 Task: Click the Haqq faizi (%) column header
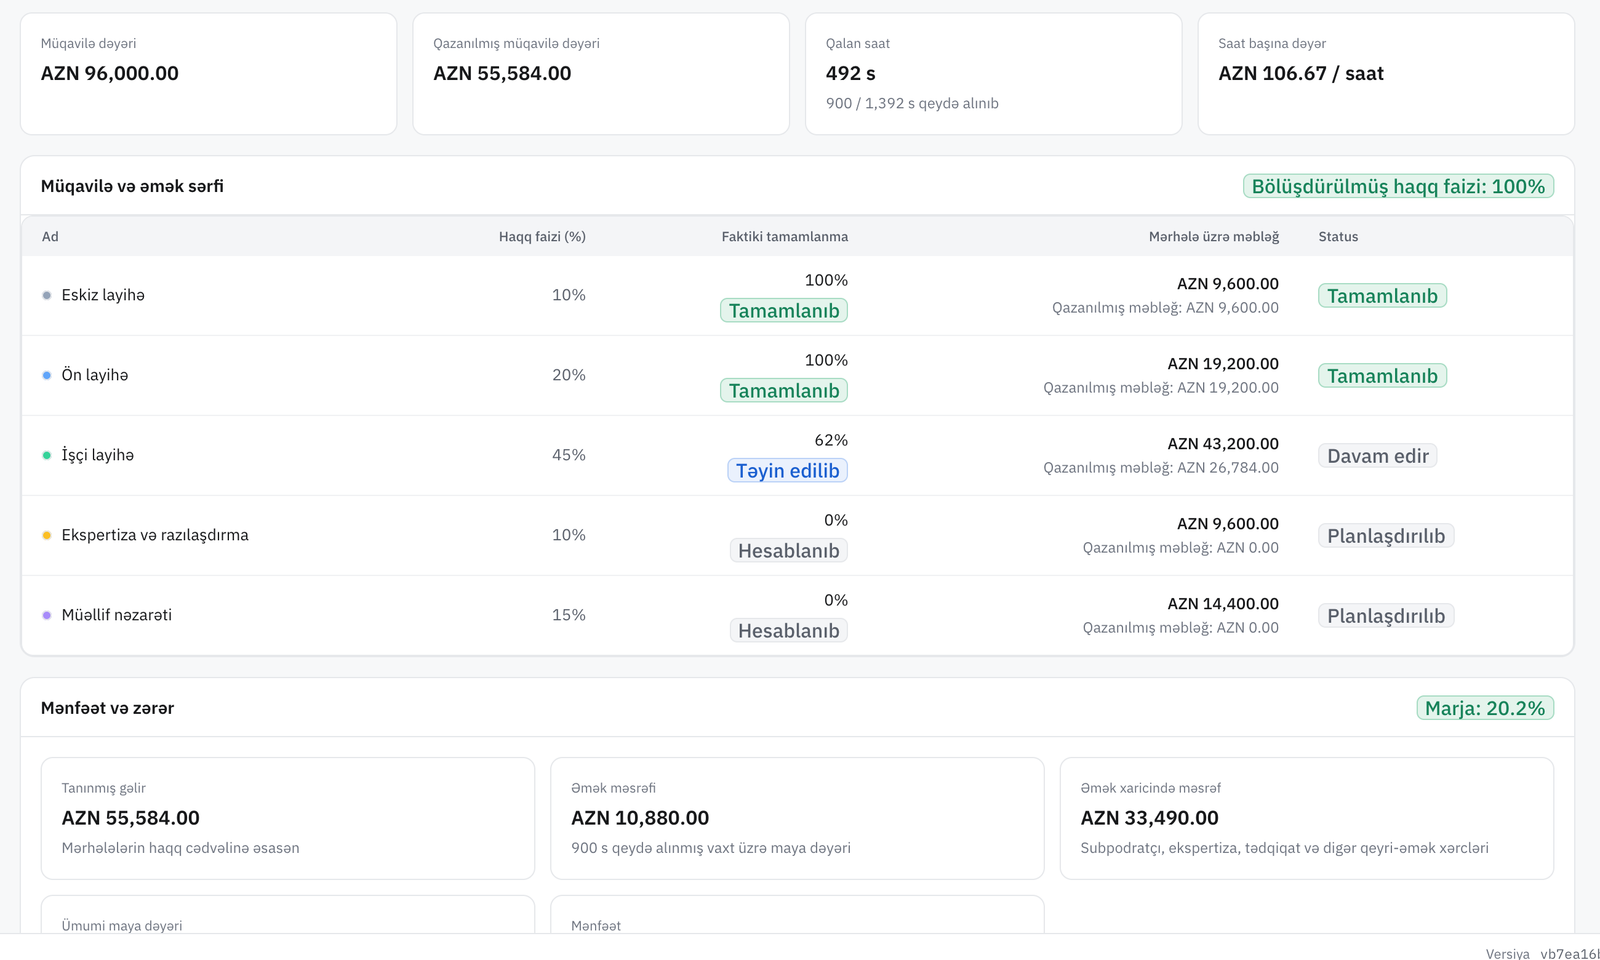(x=542, y=237)
